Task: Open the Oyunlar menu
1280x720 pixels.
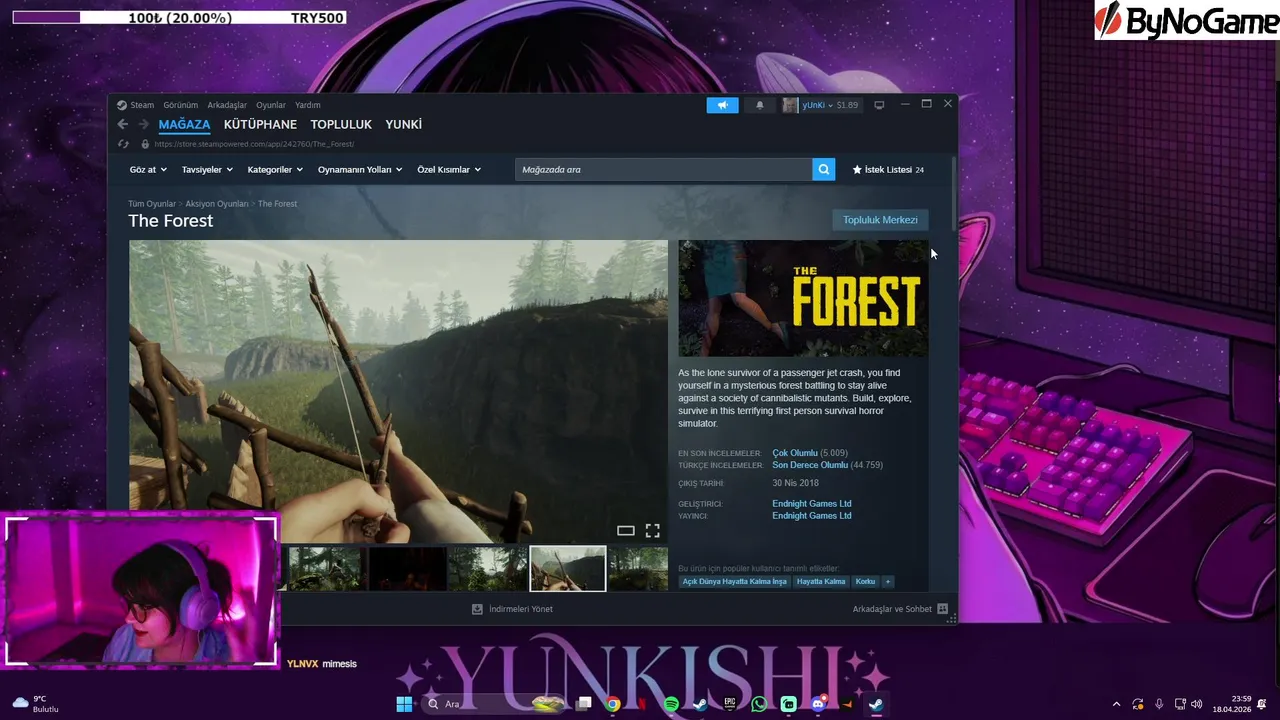Action: [271, 105]
